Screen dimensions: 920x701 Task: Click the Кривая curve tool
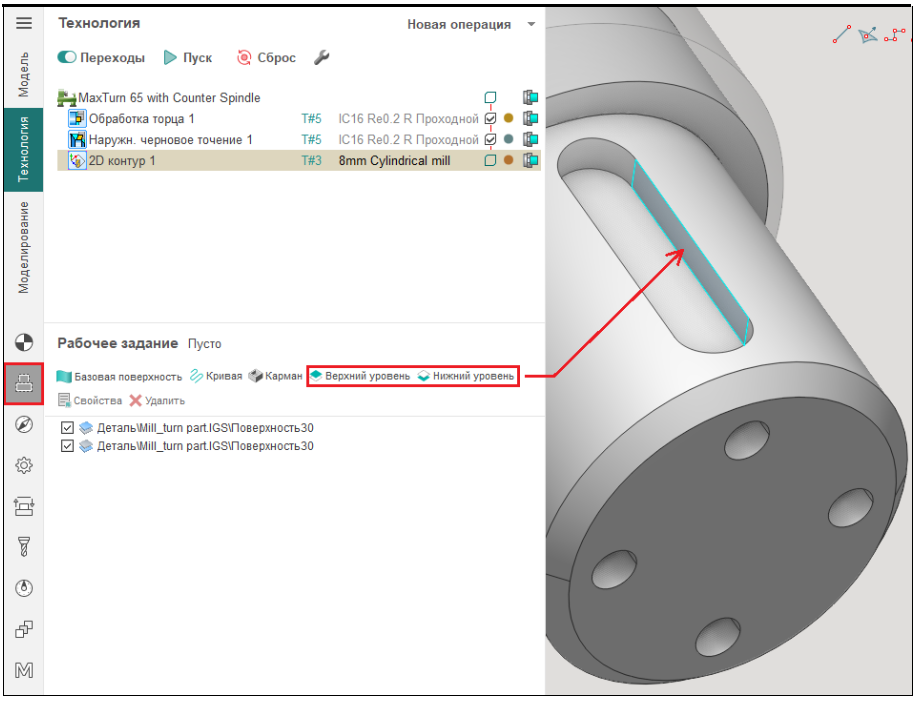[216, 377]
